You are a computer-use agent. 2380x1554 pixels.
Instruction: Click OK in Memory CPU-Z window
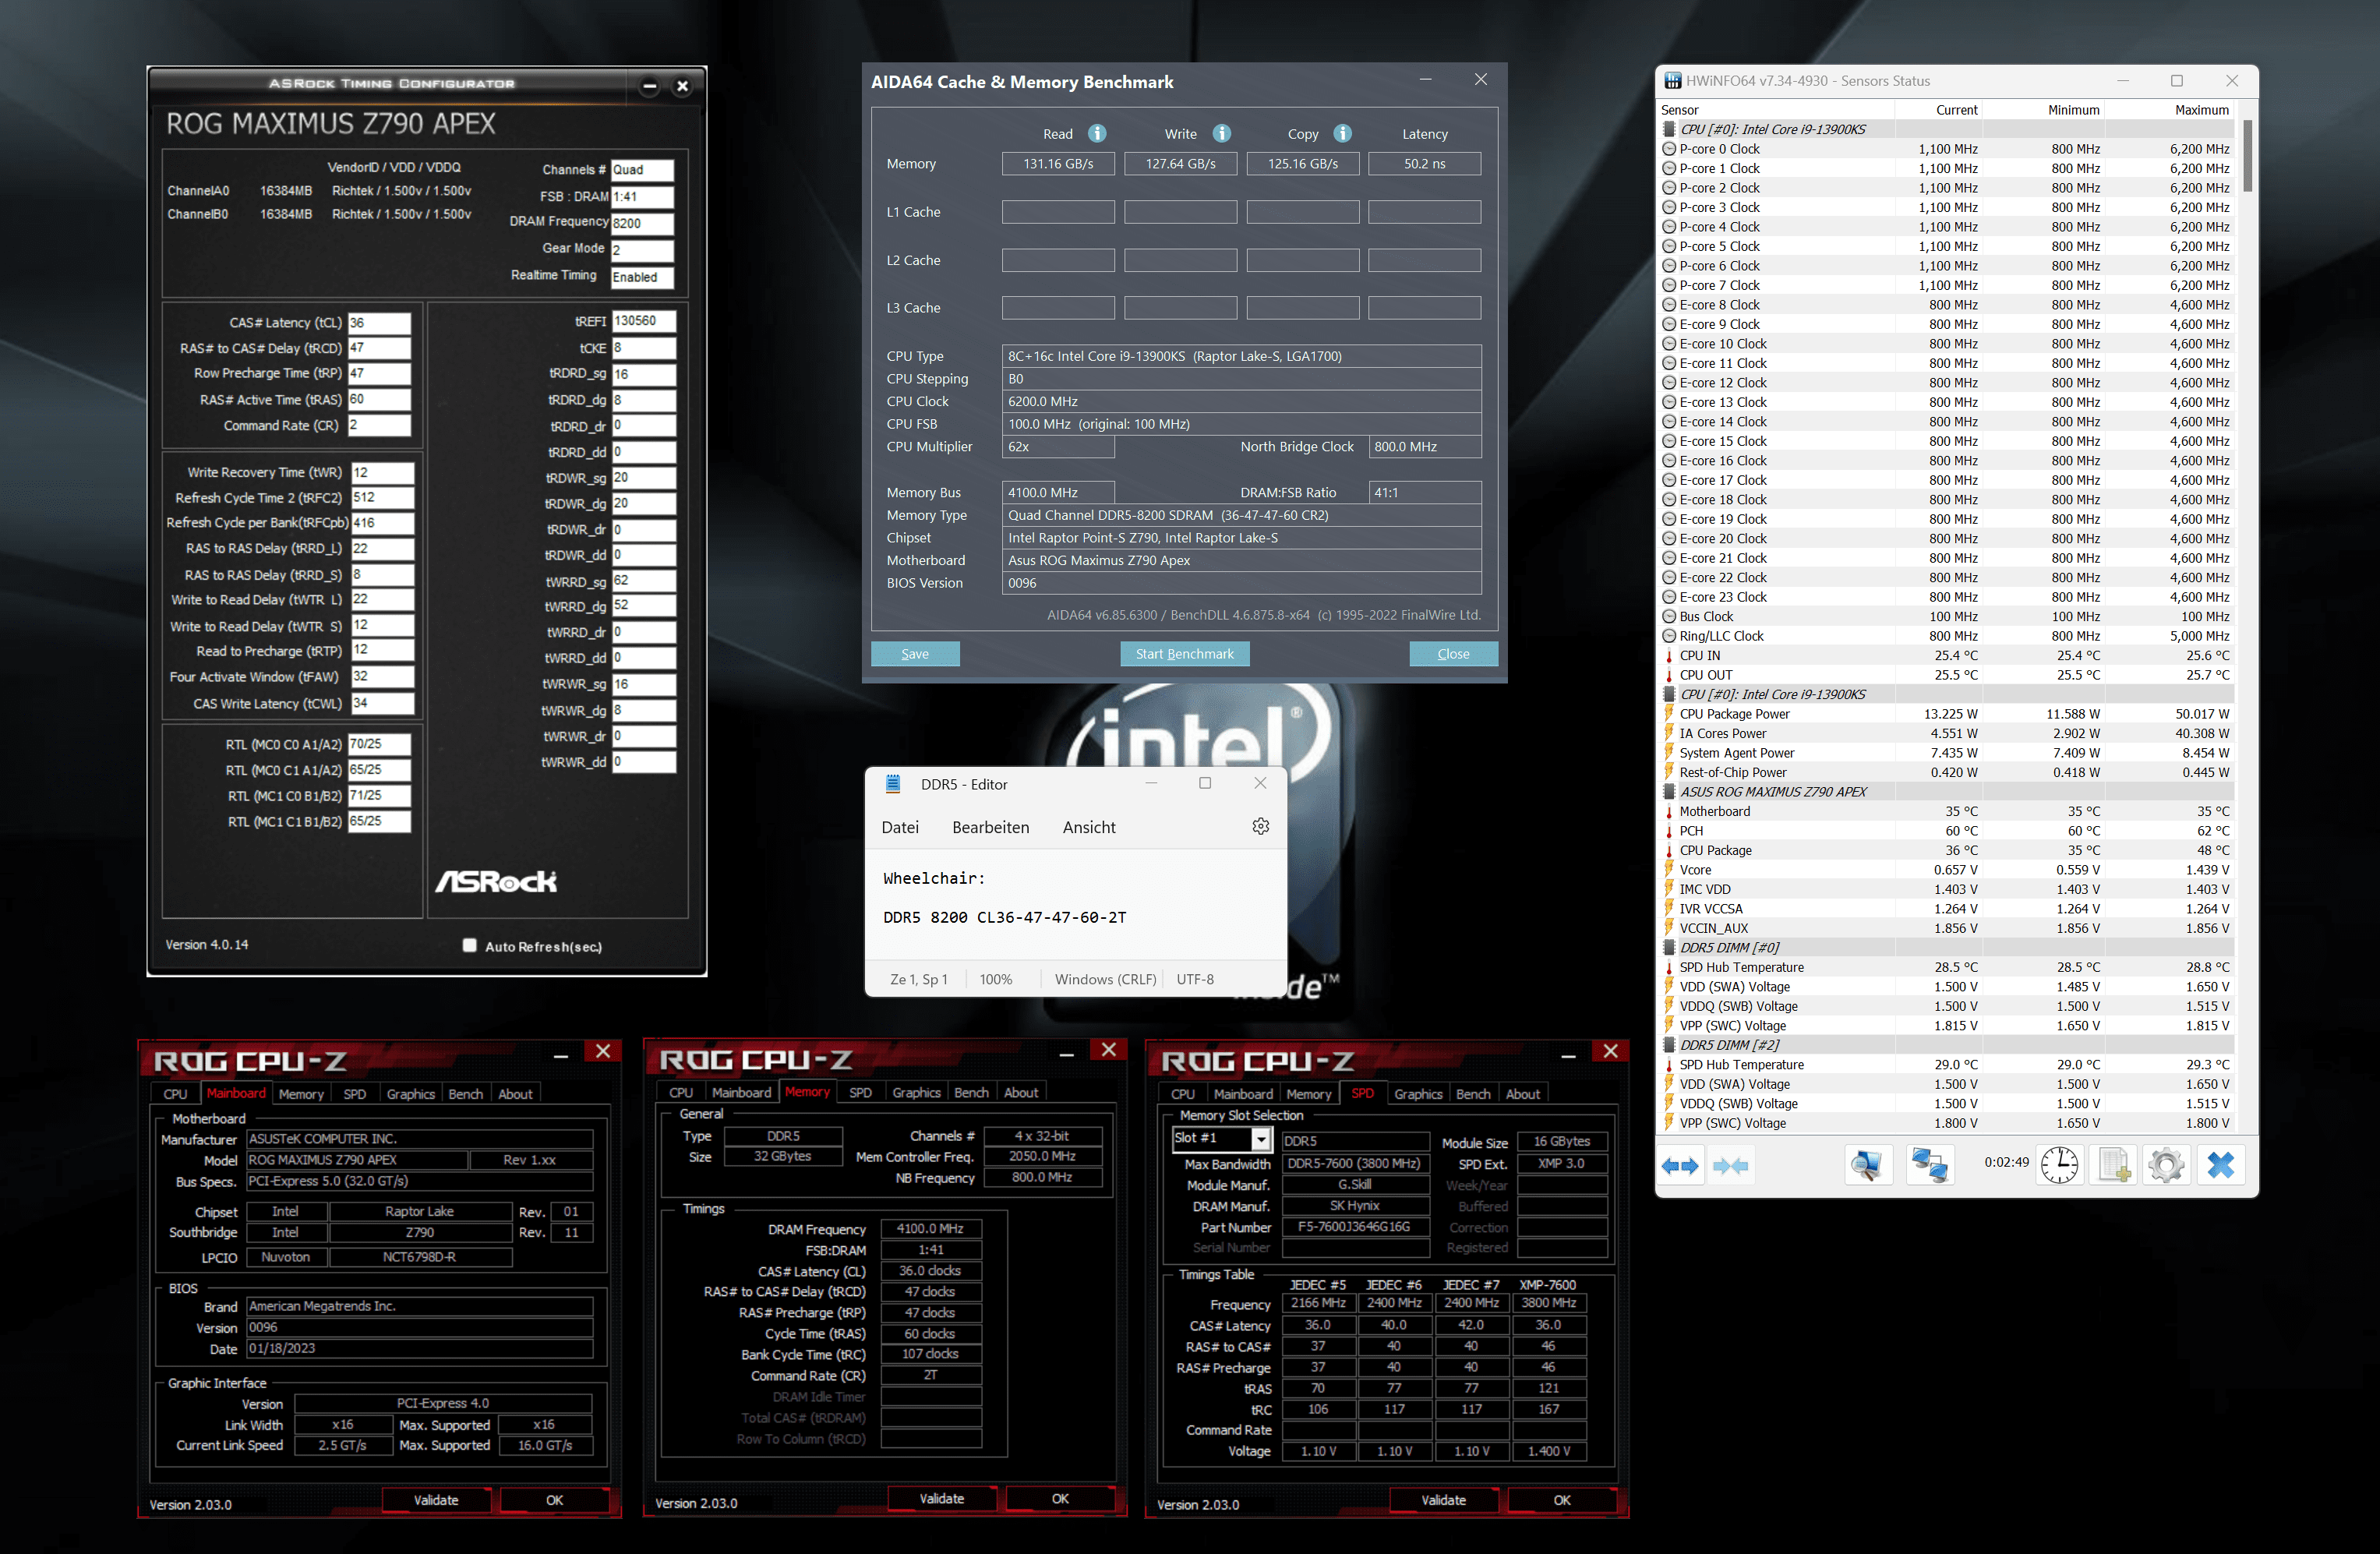(x=1060, y=1498)
